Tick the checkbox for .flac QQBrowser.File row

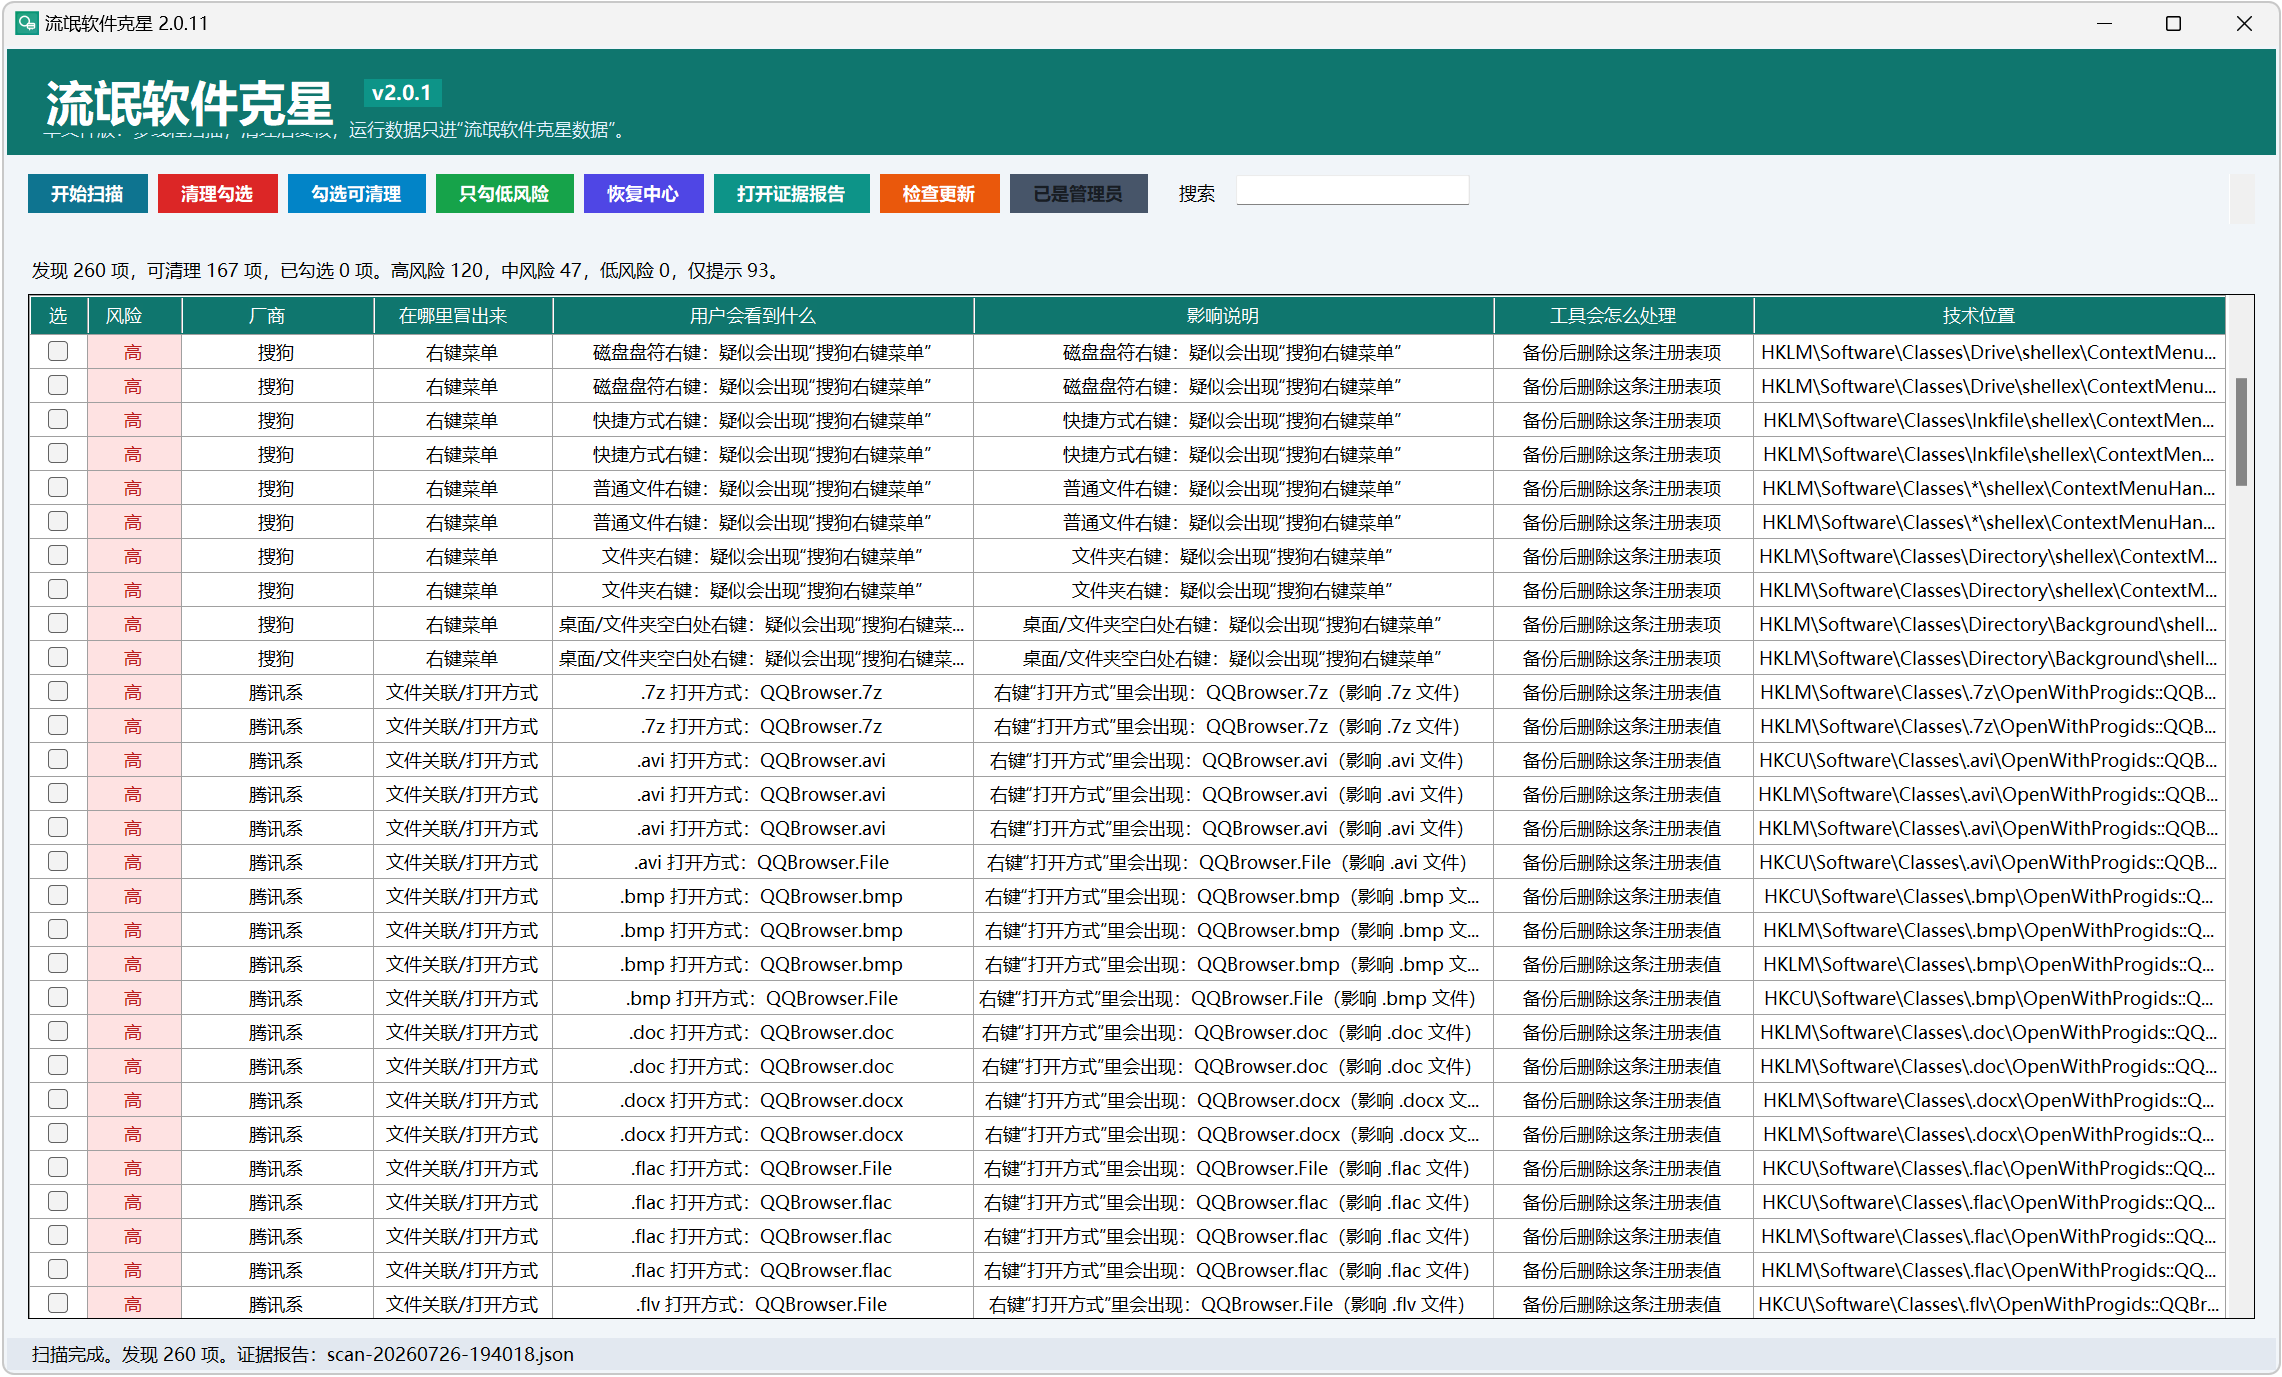[58, 1168]
